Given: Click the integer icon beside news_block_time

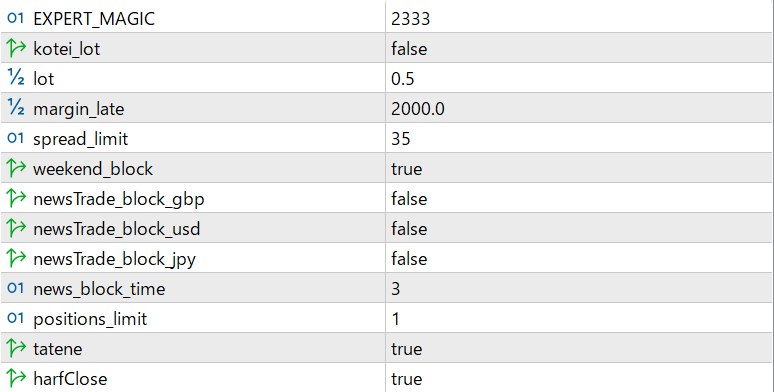Looking at the screenshot, I should (16, 288).
